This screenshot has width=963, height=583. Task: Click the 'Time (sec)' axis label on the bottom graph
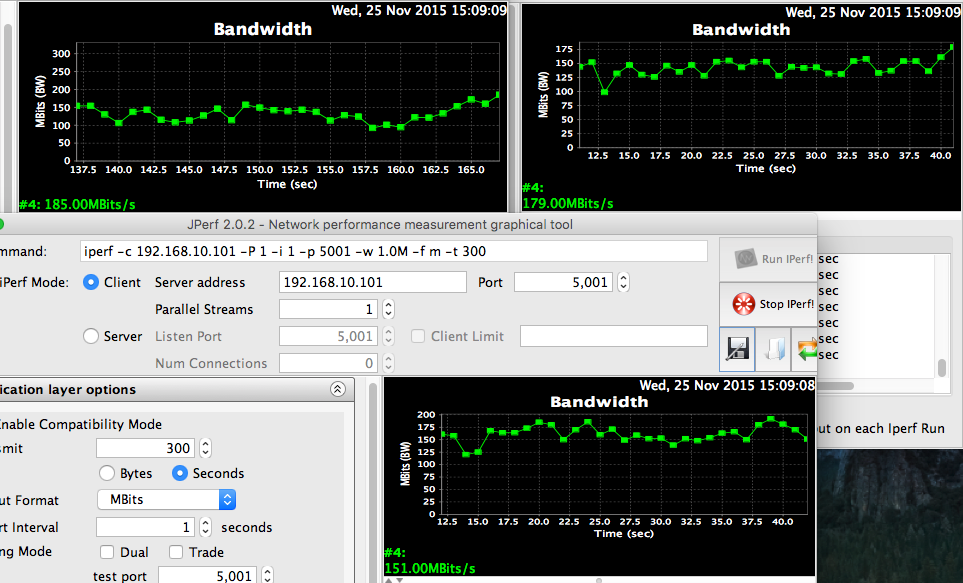coord(624,533)
